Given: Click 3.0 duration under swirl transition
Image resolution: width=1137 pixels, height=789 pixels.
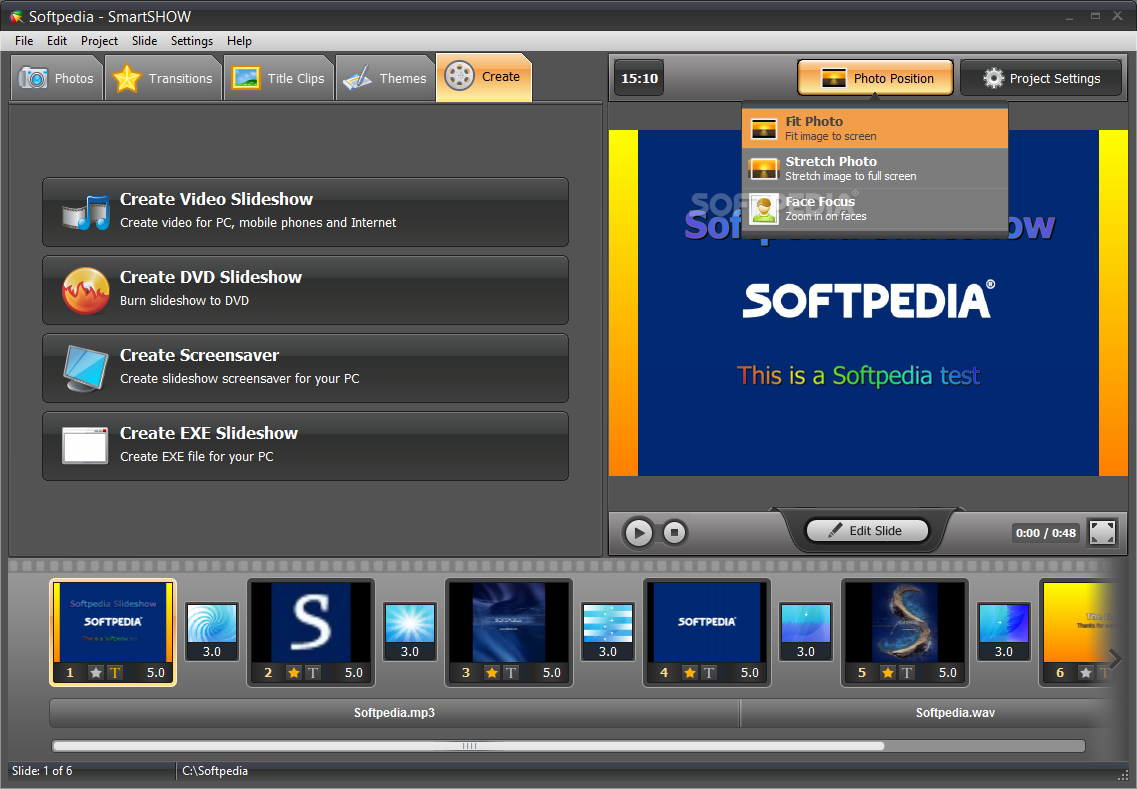Looking at the screenshot, I should (x=212, y=651).
